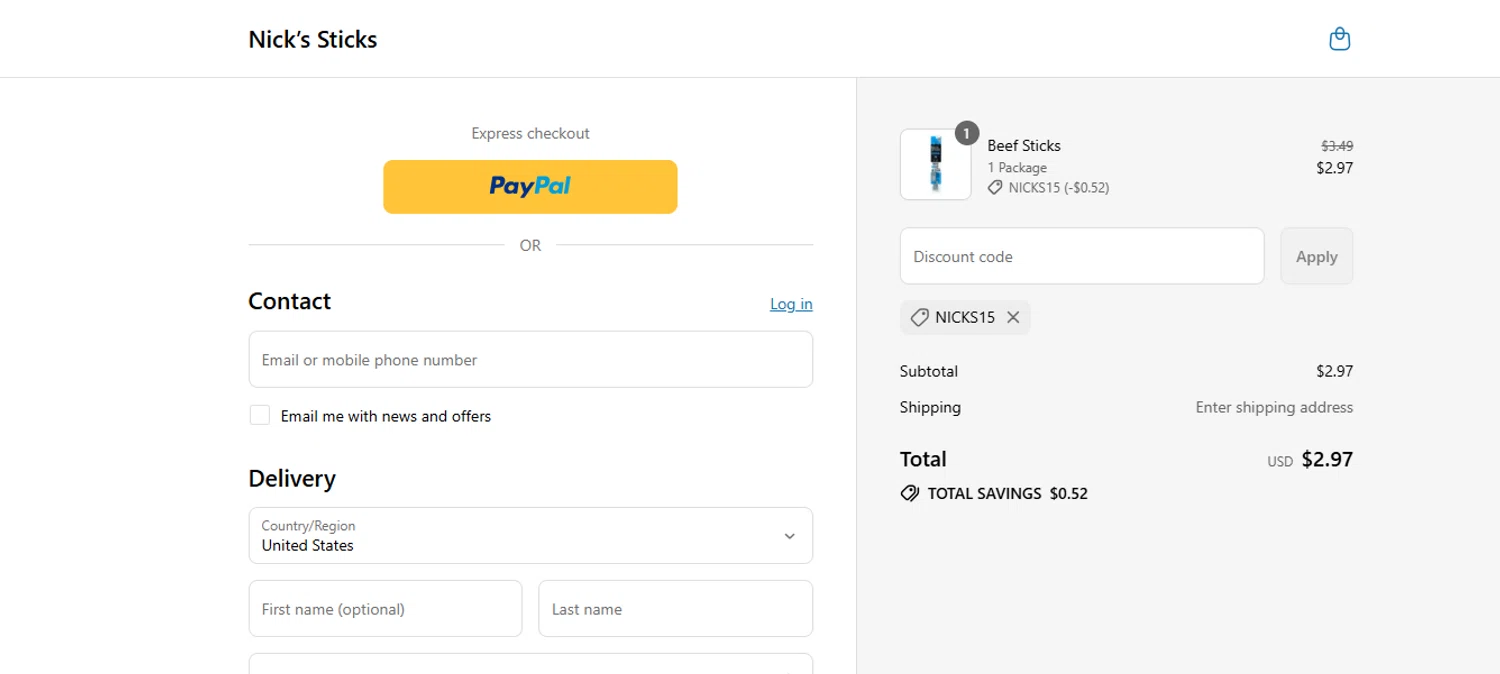Click the tag icon in NICKS15 chip

click(919, 317)
